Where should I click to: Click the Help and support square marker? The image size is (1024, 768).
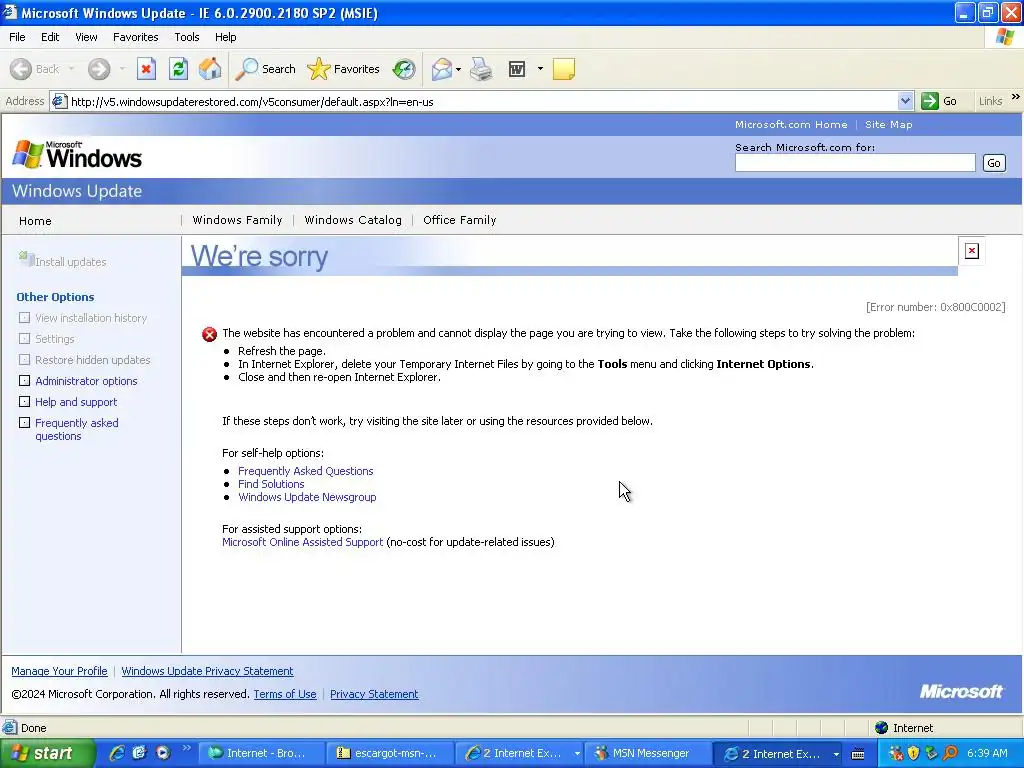pos(24,401)
